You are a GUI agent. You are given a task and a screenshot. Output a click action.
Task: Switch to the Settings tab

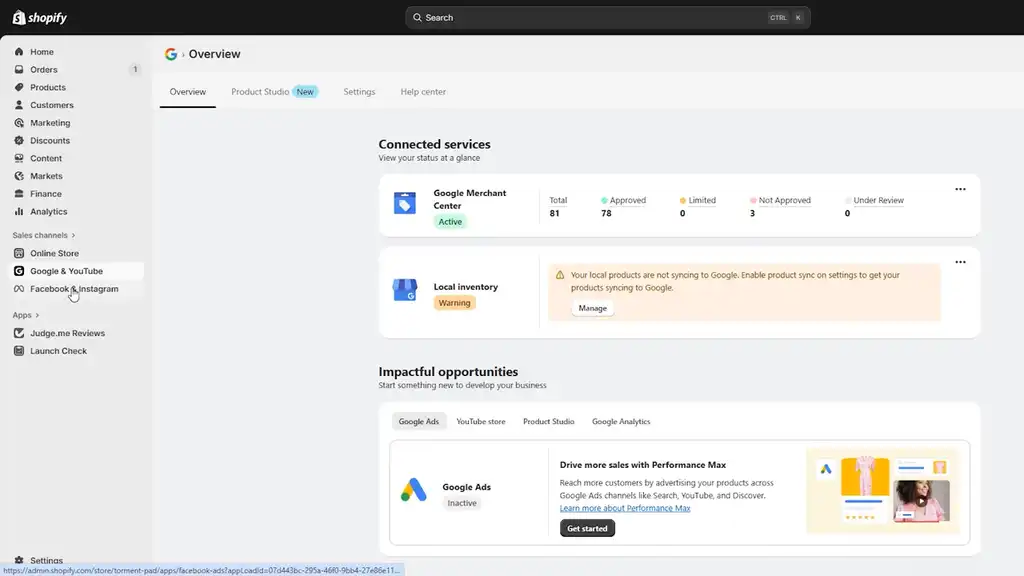pyautogui.click(x=359, y=92)
